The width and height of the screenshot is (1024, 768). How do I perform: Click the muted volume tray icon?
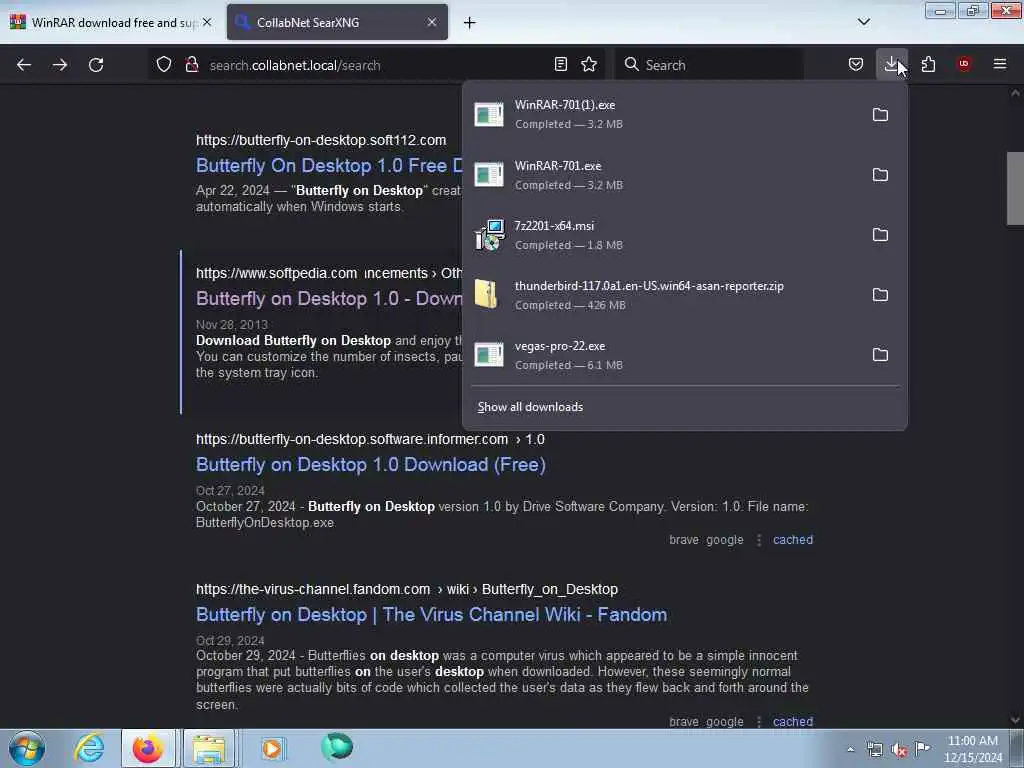click(x=899, y=750)
